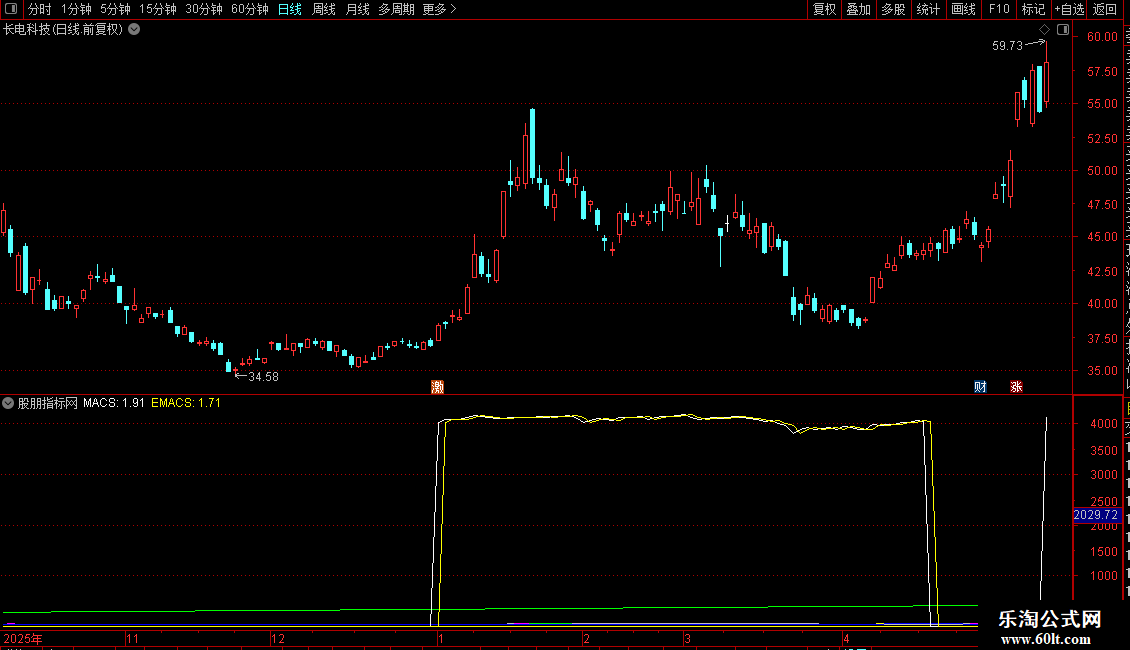
Task: Open the 股朋指标网 indicator dropdown
Action: coord(8,403)
